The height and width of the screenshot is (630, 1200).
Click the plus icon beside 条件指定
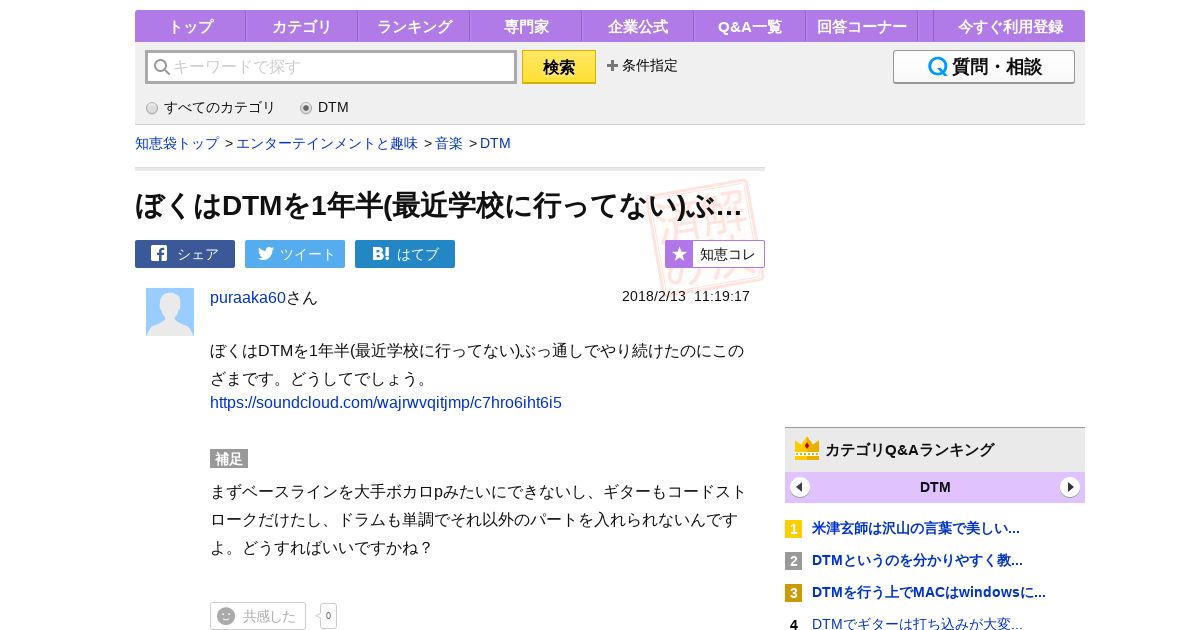coord(612,65)
